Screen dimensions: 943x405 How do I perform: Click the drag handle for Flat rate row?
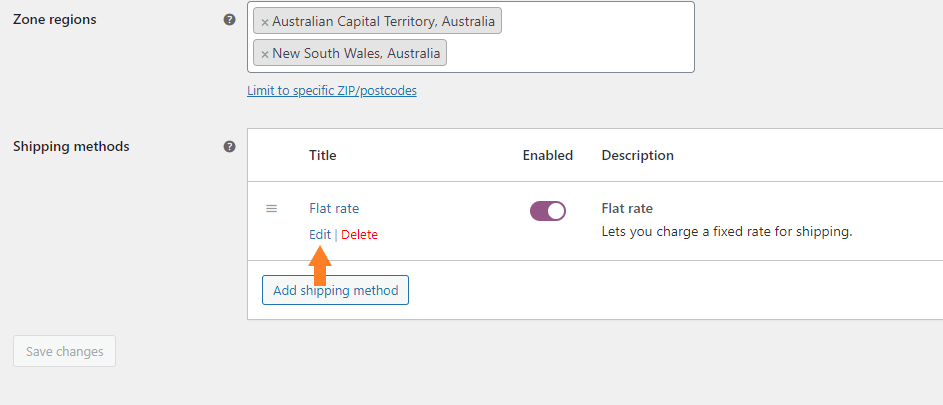click(271, 208)
